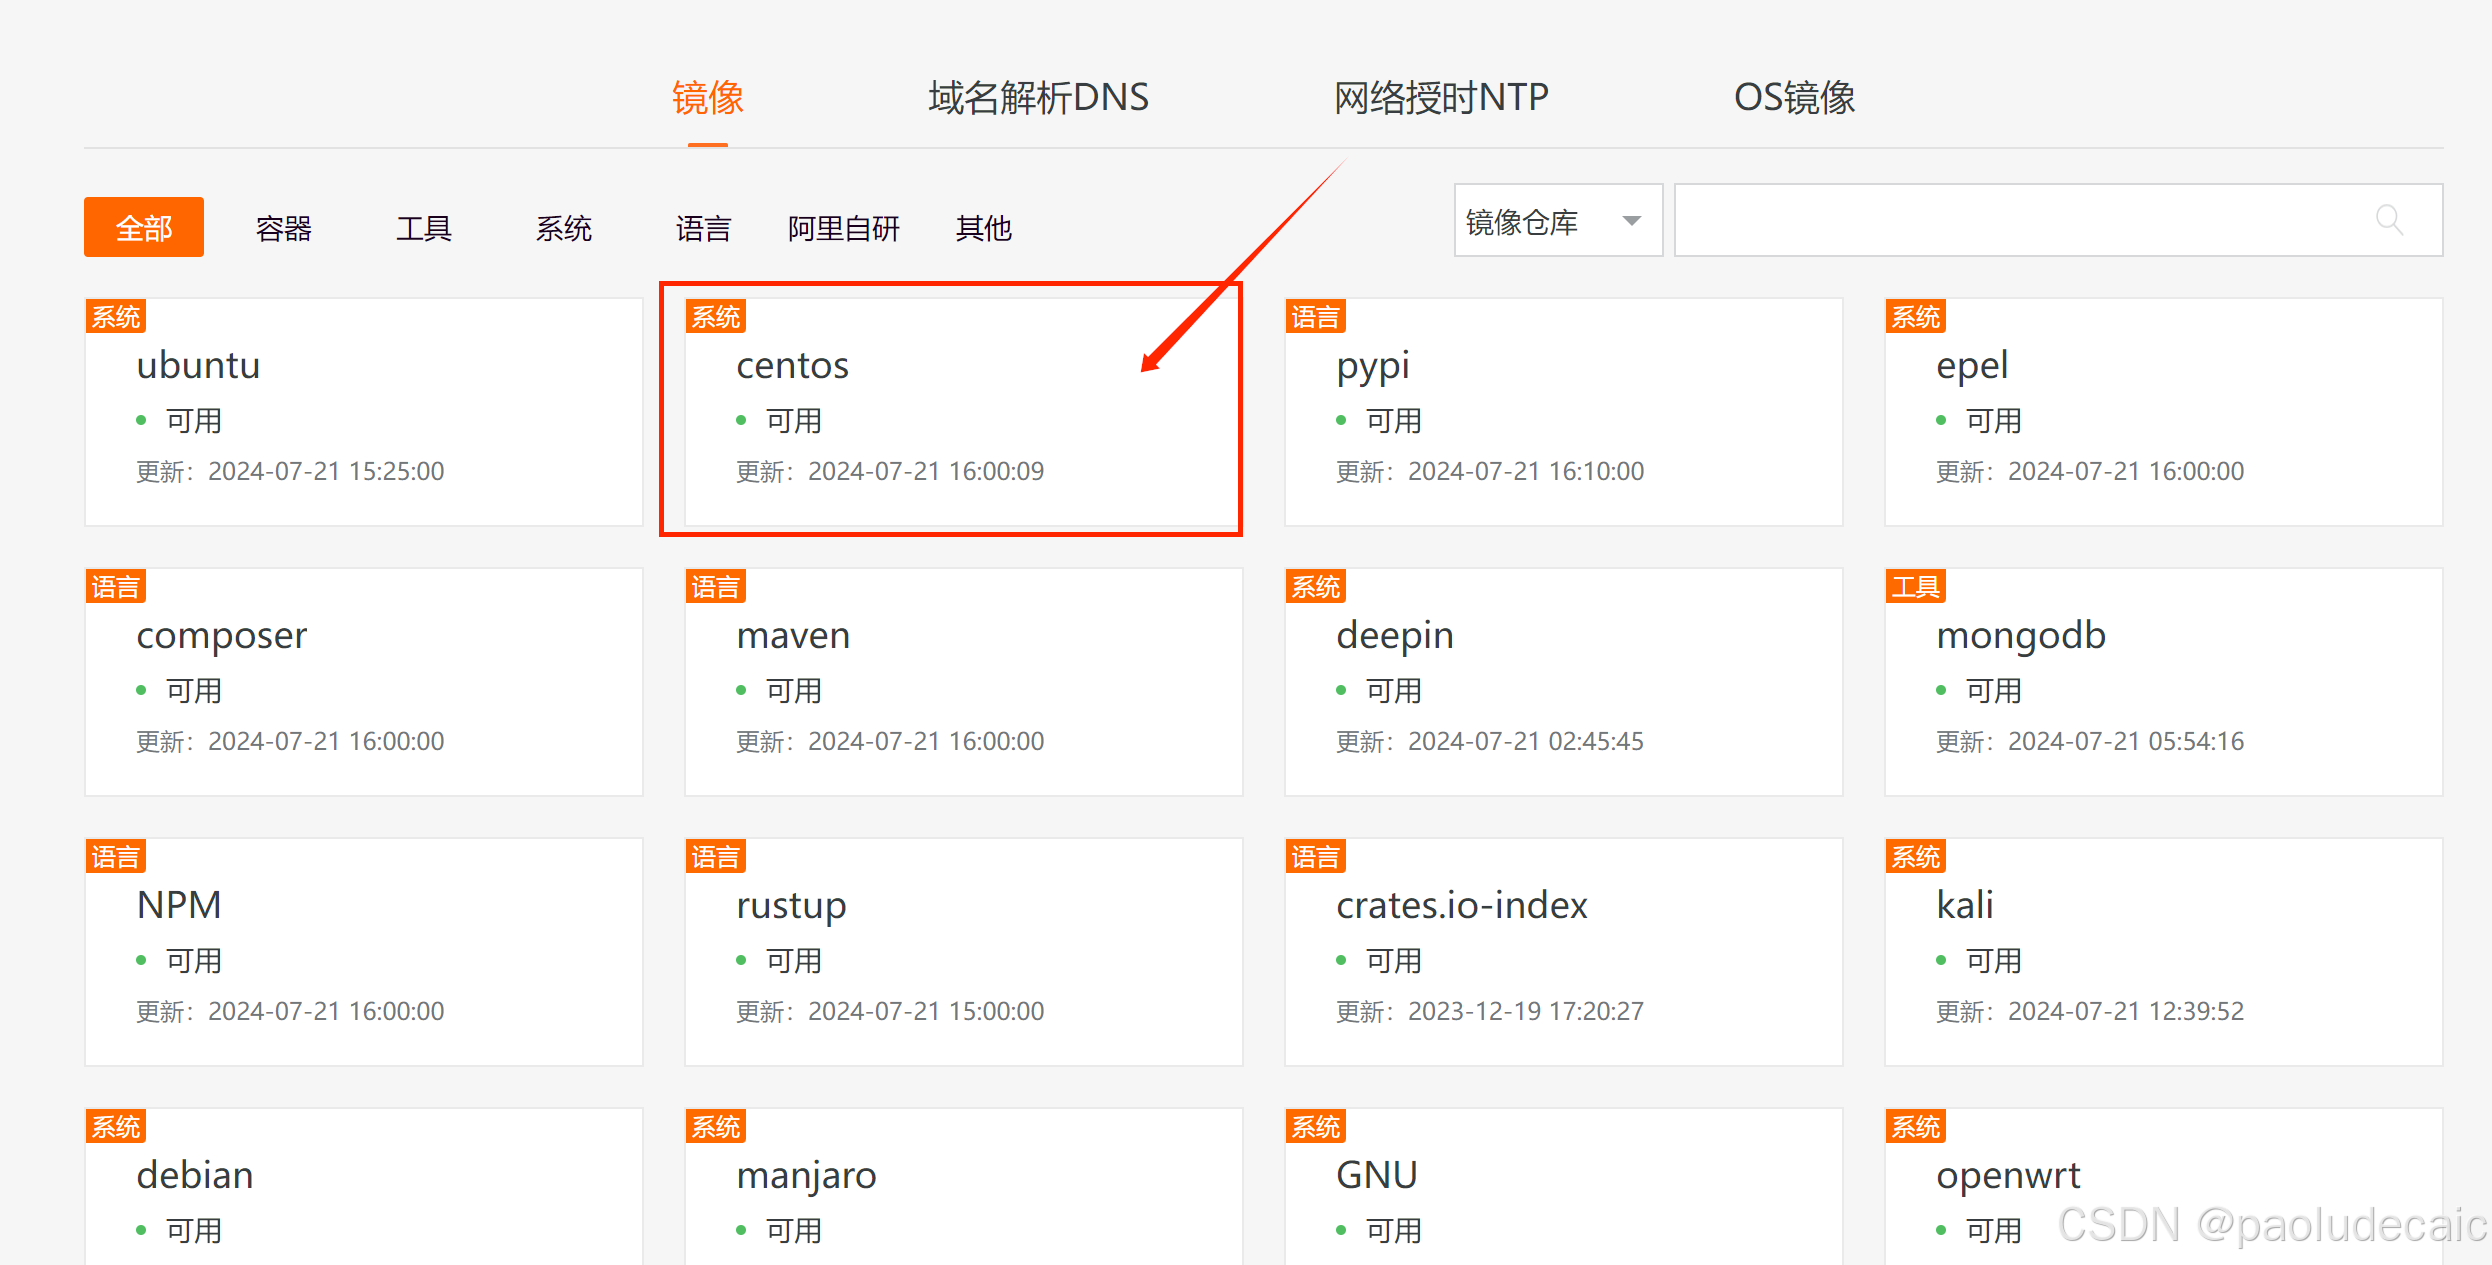Click the 可用 status on NPM card
The width and height of the screenshot is (2492, 1265).
pyautogui.click(x=194, y=961)
